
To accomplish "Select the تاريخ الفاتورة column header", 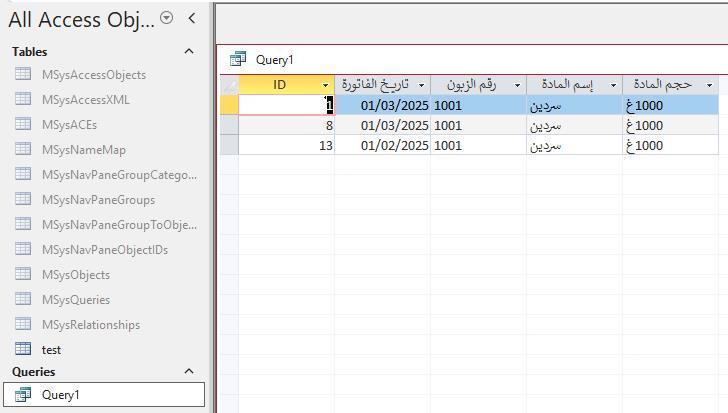I will tap(383, 85).
